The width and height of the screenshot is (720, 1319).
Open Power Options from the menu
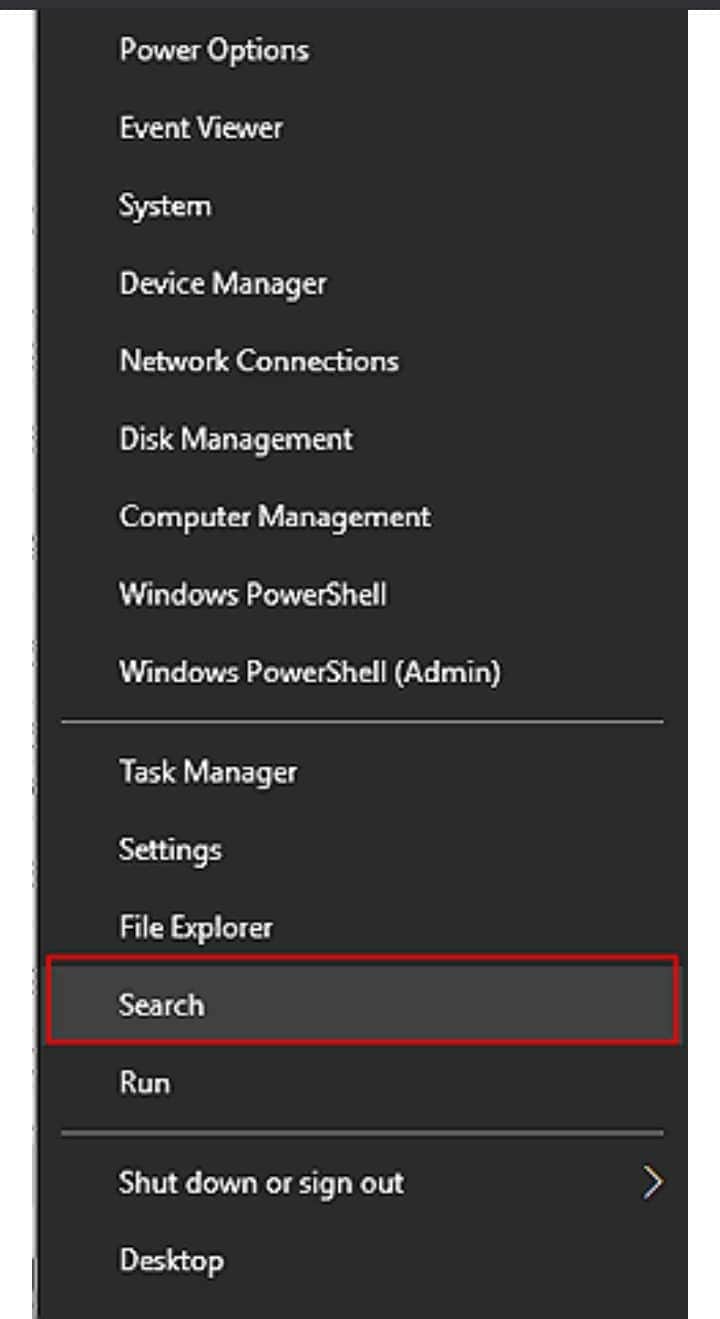pyautogui.click(x=214, y=50)
